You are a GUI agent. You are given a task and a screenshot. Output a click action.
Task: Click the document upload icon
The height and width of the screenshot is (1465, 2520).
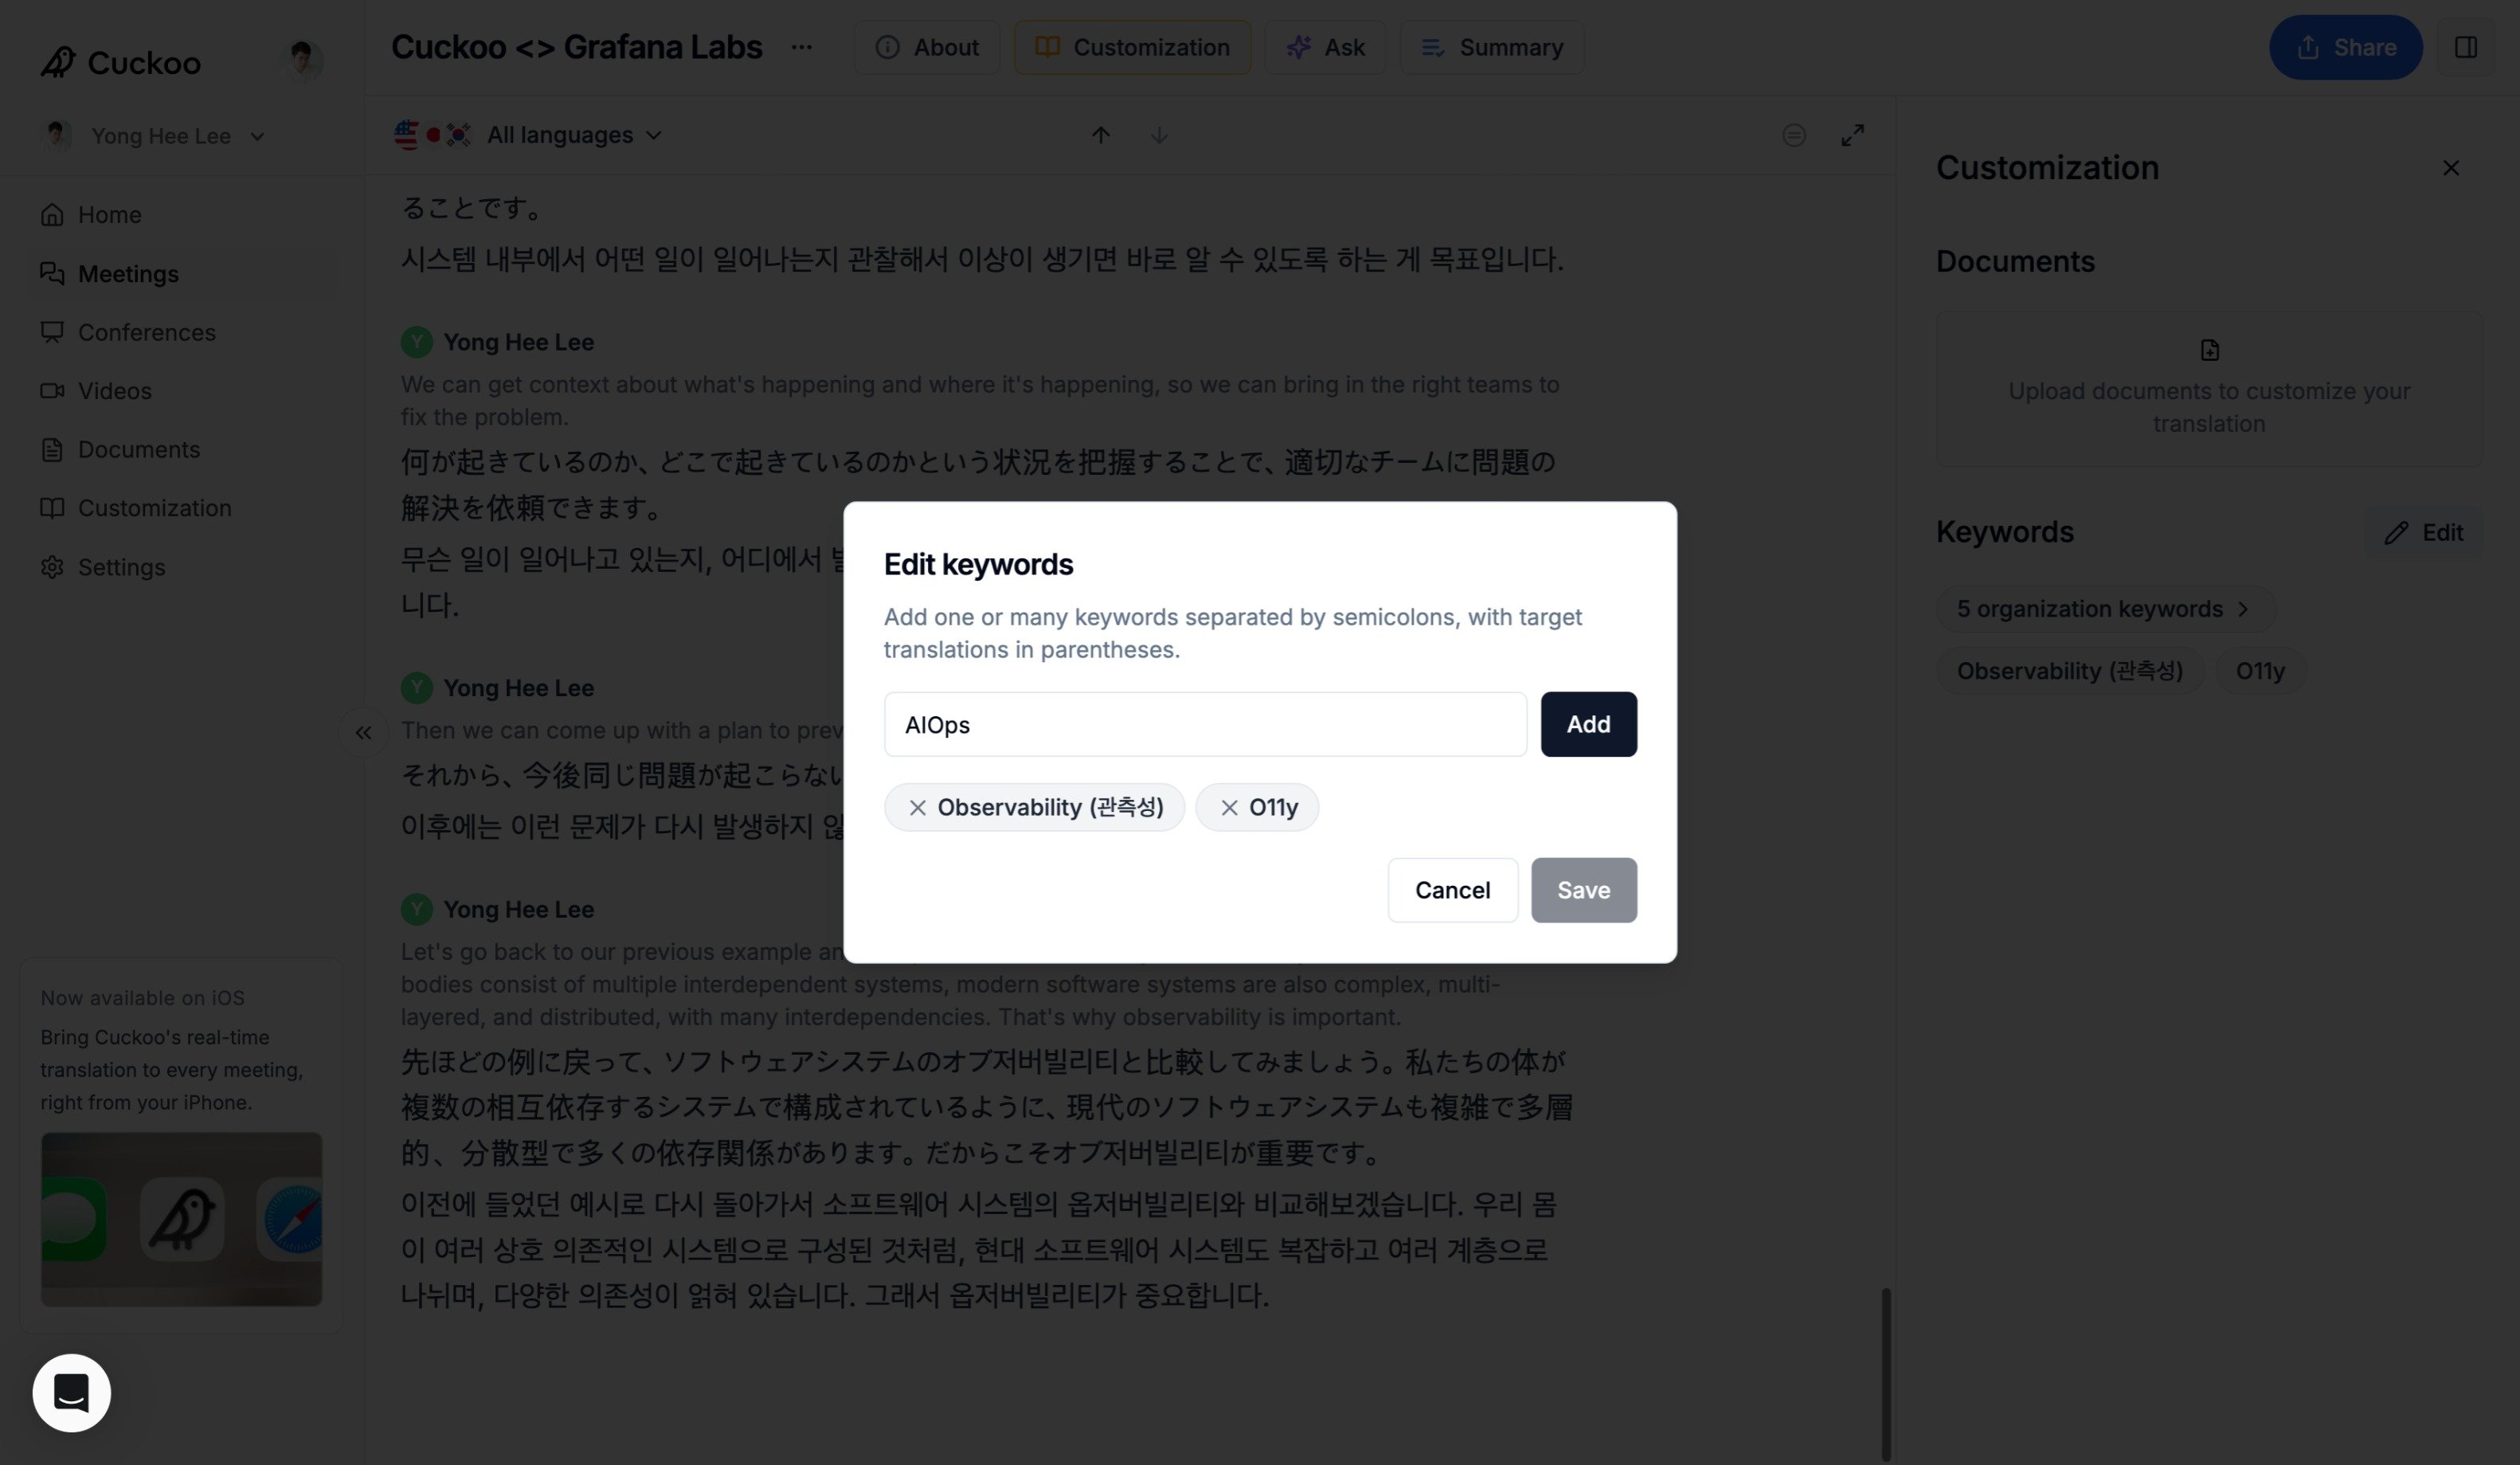click(2209, 350)
